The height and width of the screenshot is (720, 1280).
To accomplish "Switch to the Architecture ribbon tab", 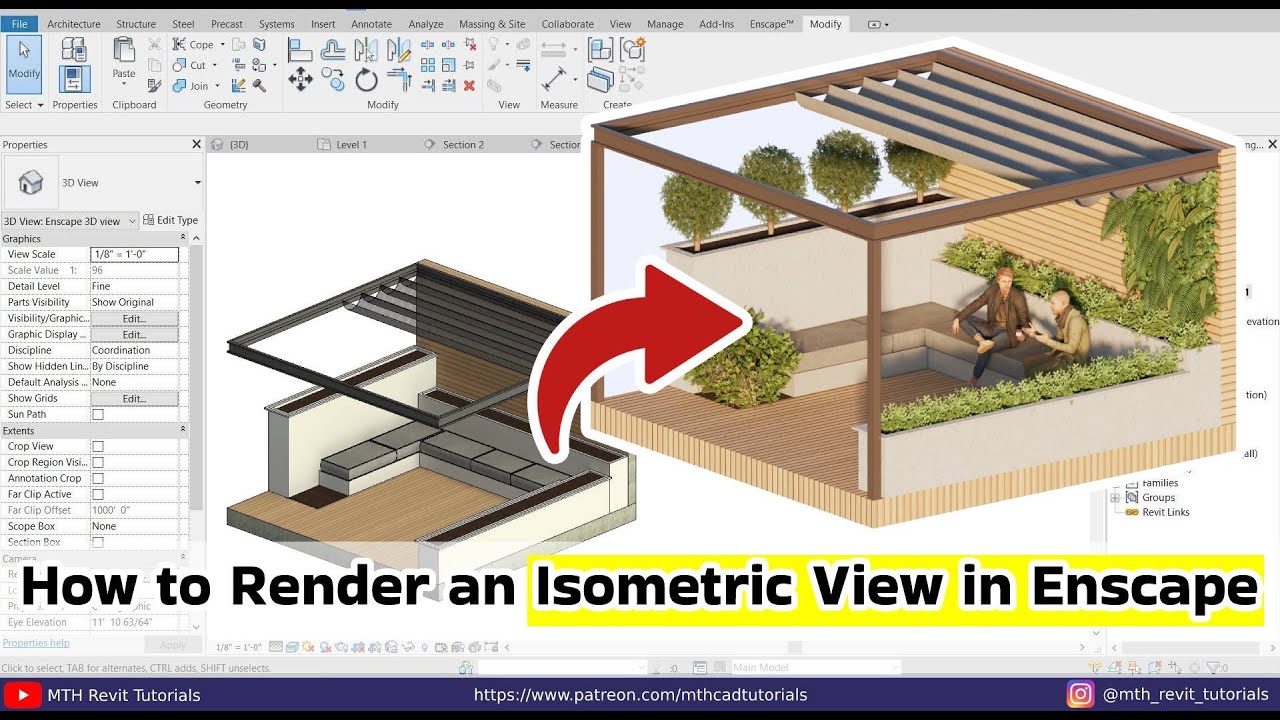I will point(74,24).
